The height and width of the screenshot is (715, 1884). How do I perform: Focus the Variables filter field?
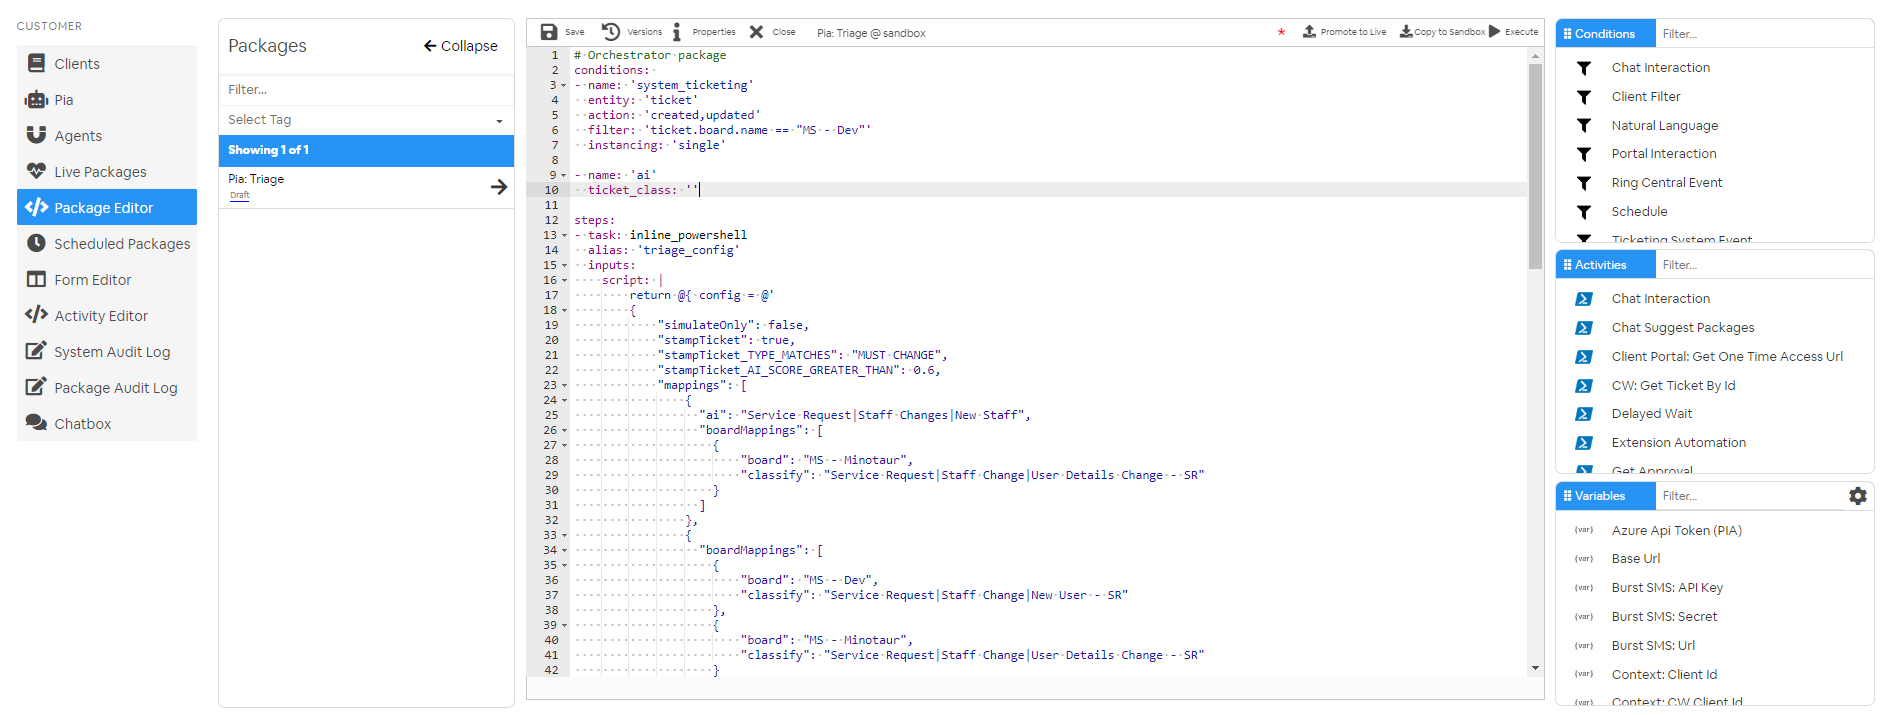[1750, 496]
